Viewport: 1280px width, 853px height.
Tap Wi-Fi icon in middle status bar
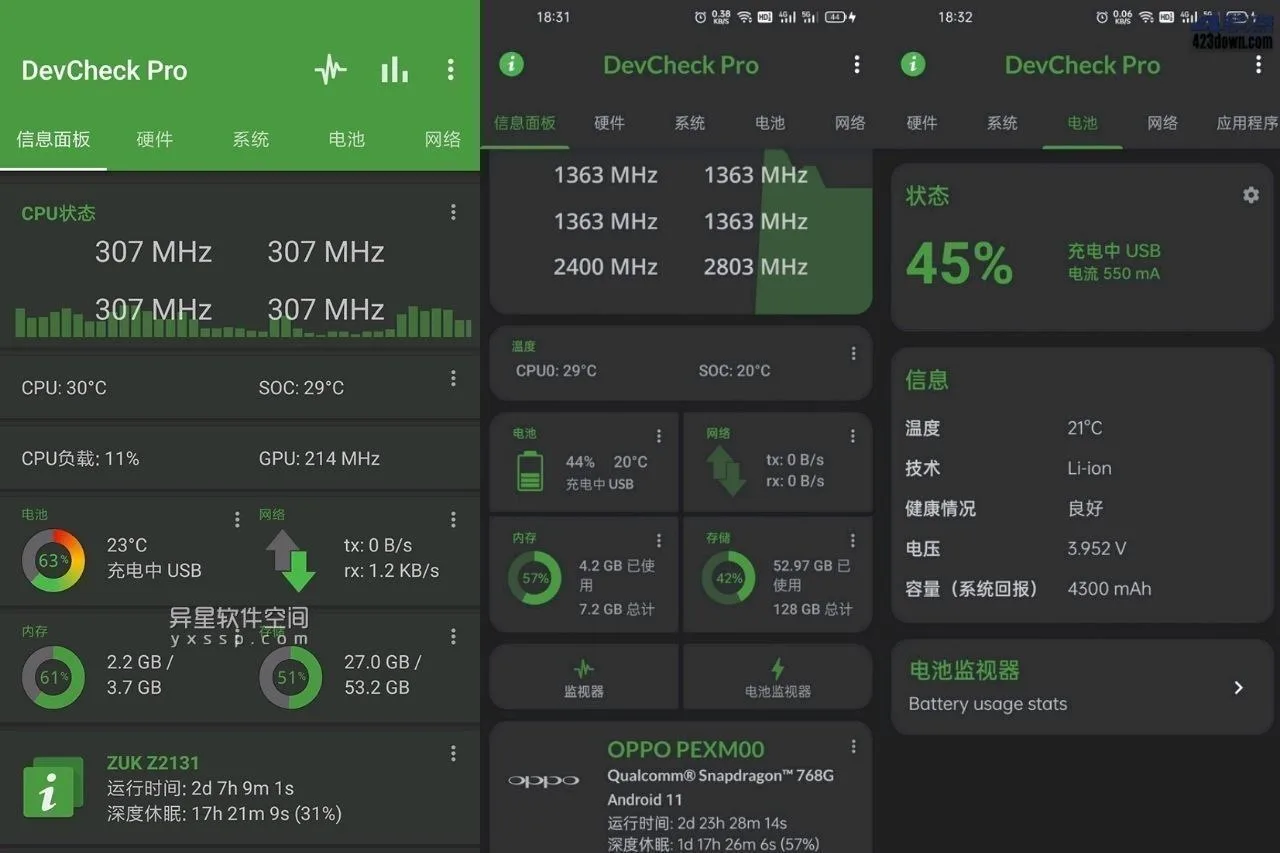[x=744, y=17]
